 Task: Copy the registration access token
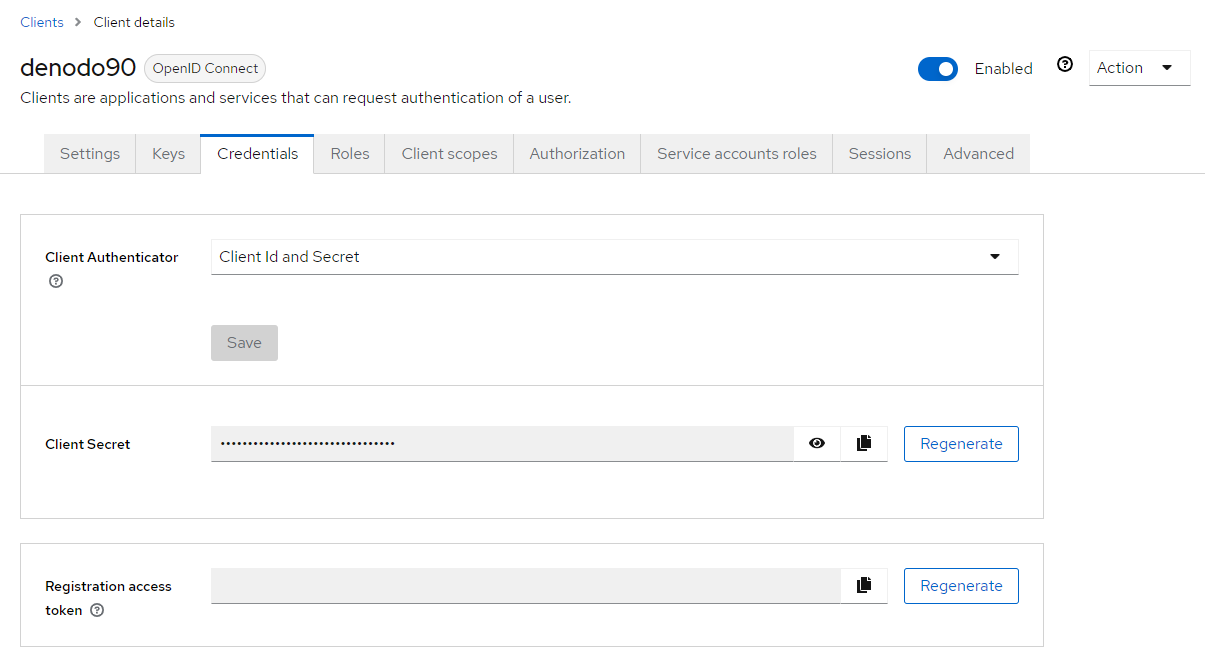click(864, 586)
